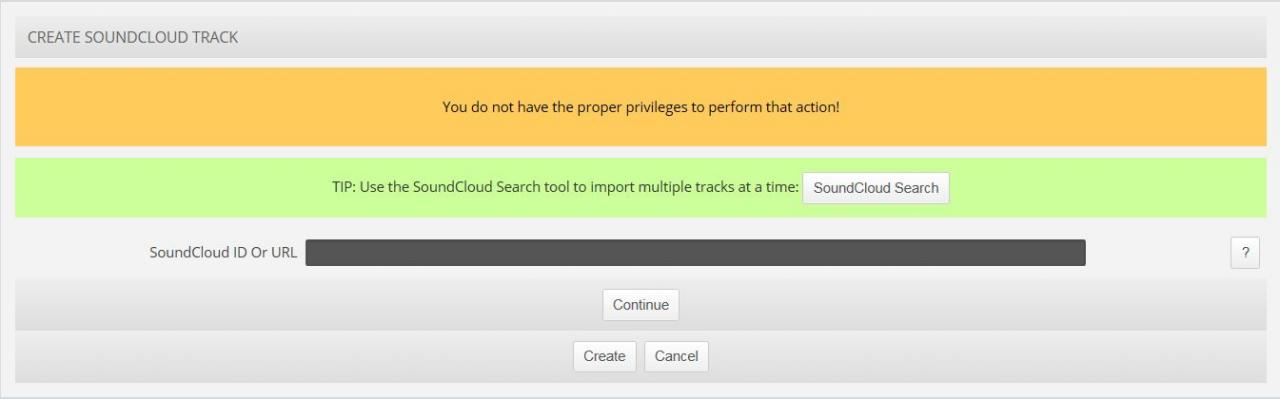Cancel the SoundCloud track creation
Screen dimensions: 1280x399
coord(677,356)
